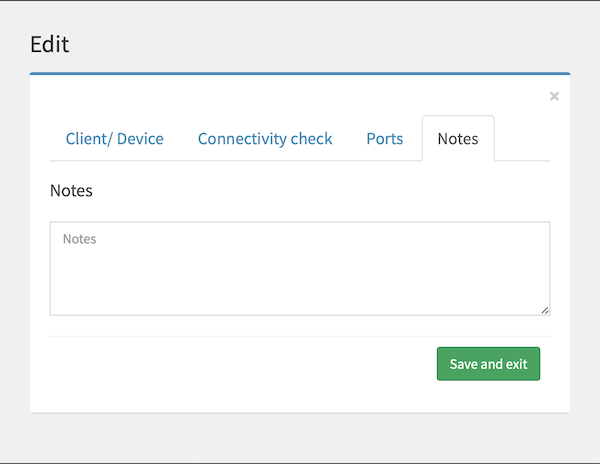The width and height of the screenshot is (600, 464).
Task: Click the grey × at the panel corner
Action: click(554, 97)
